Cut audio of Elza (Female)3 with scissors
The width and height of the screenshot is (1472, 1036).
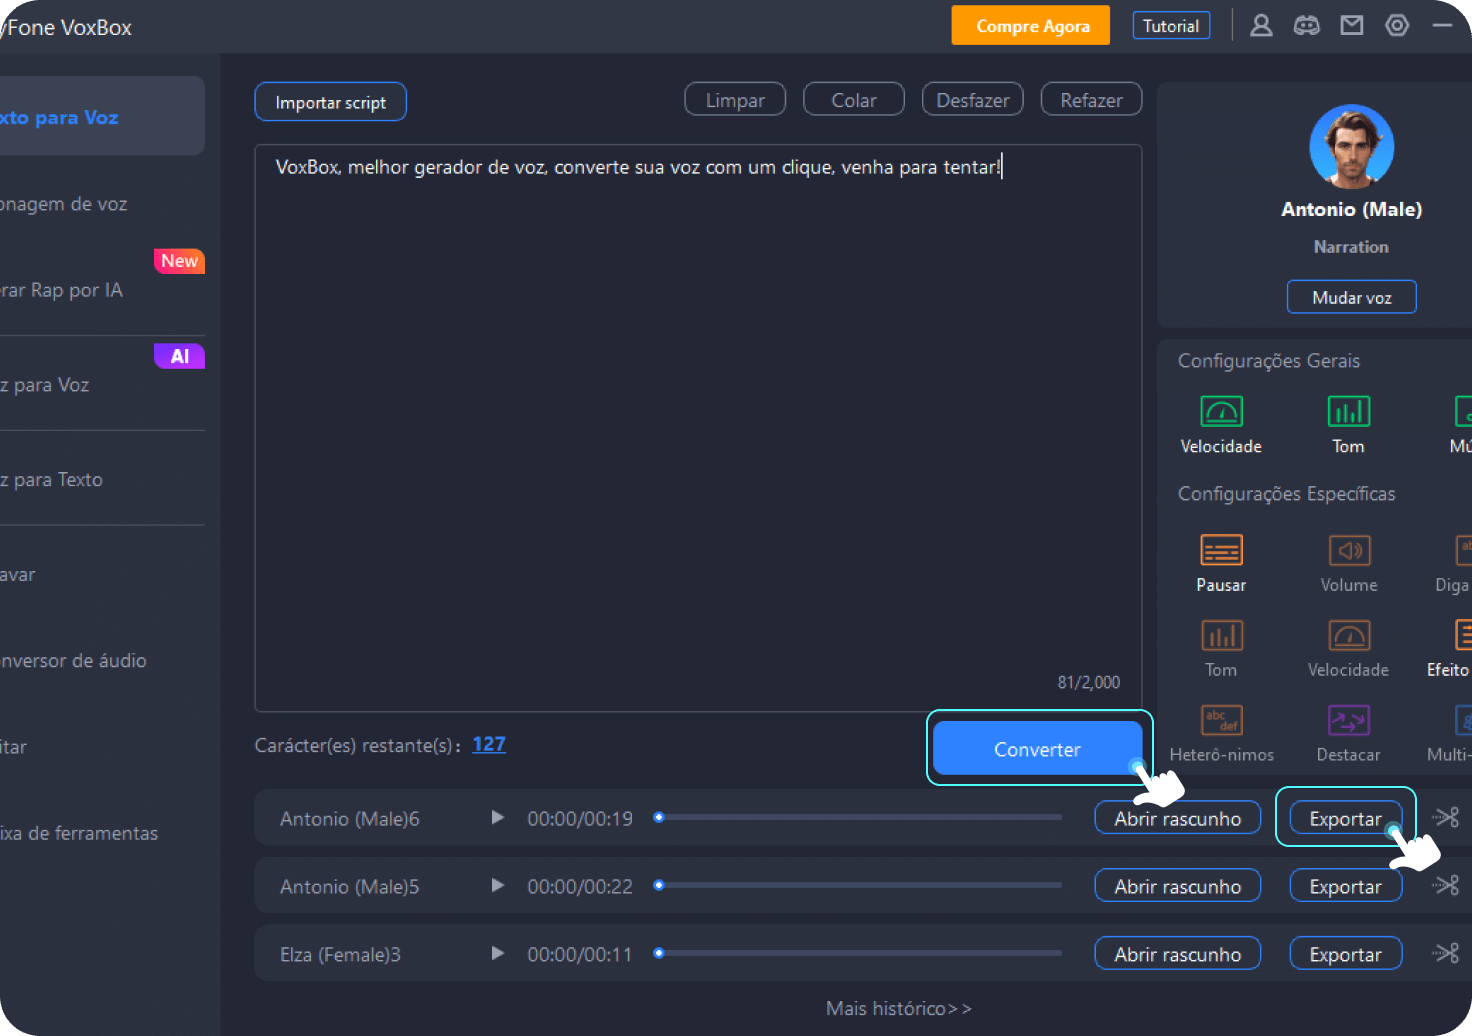click(x=1446, y=954)
